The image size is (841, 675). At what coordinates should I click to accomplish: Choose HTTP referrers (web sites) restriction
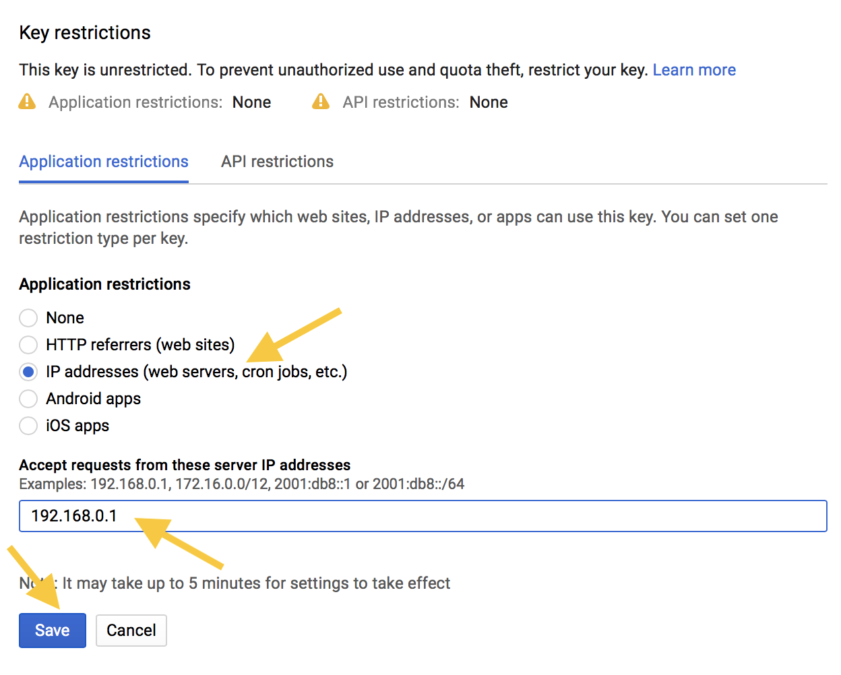28,344
